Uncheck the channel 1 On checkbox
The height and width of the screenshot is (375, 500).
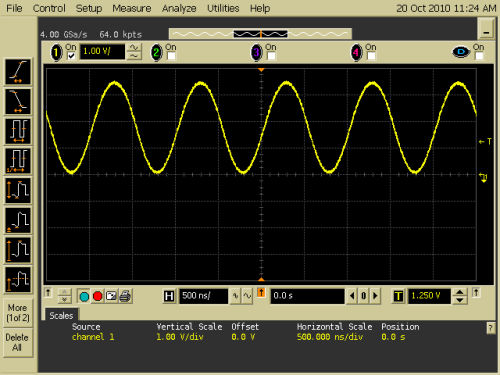click(71, 56)
